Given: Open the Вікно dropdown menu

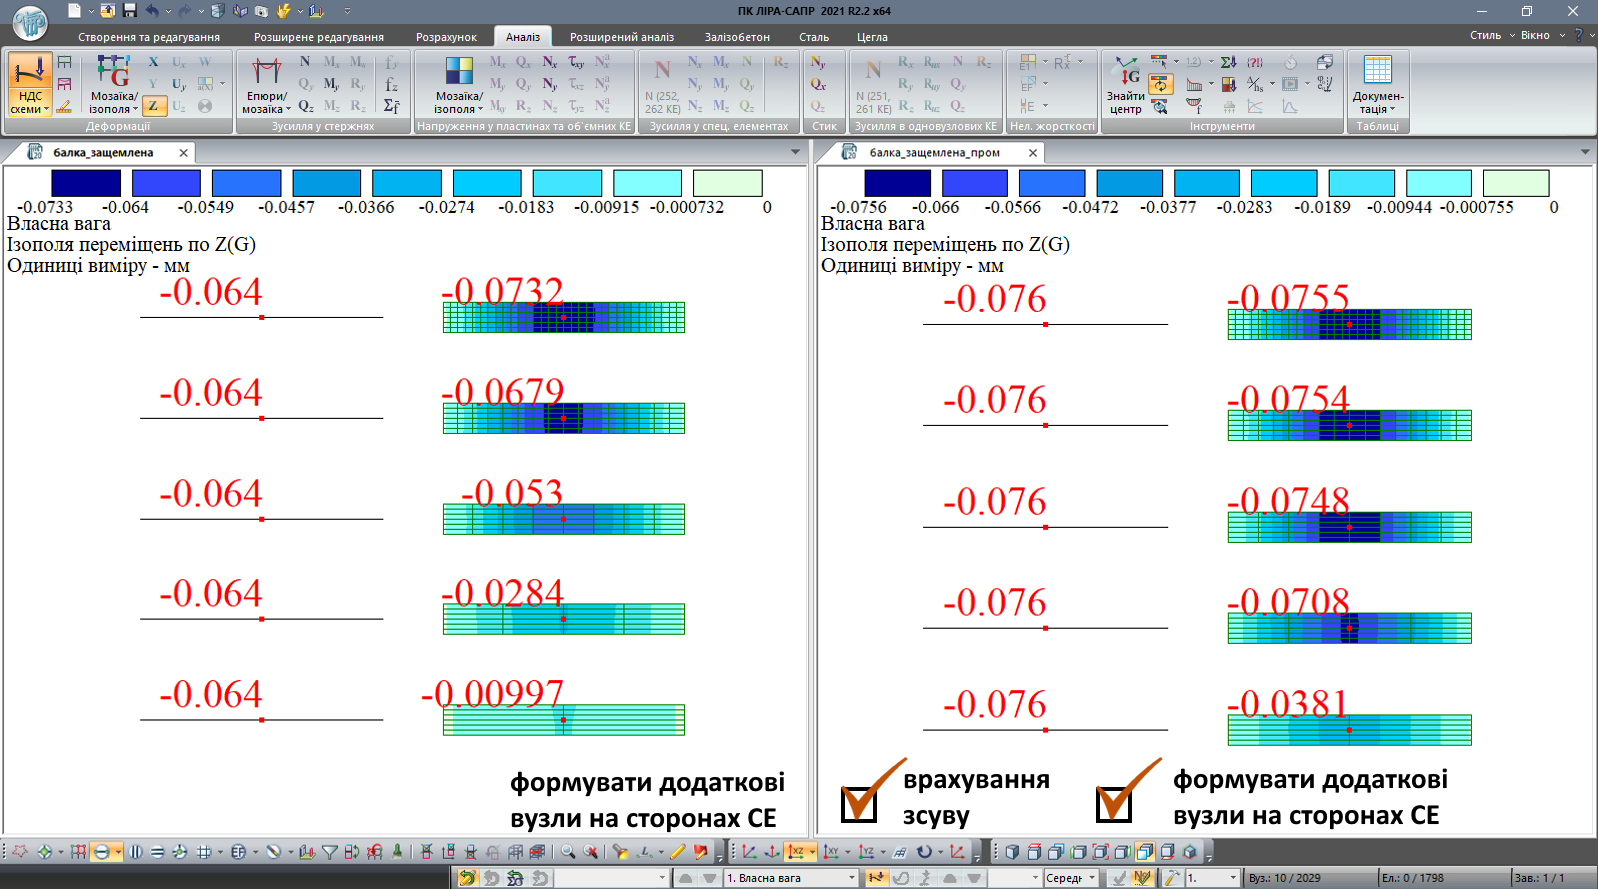Looking at the screenshot, I should click(1542, 35).
